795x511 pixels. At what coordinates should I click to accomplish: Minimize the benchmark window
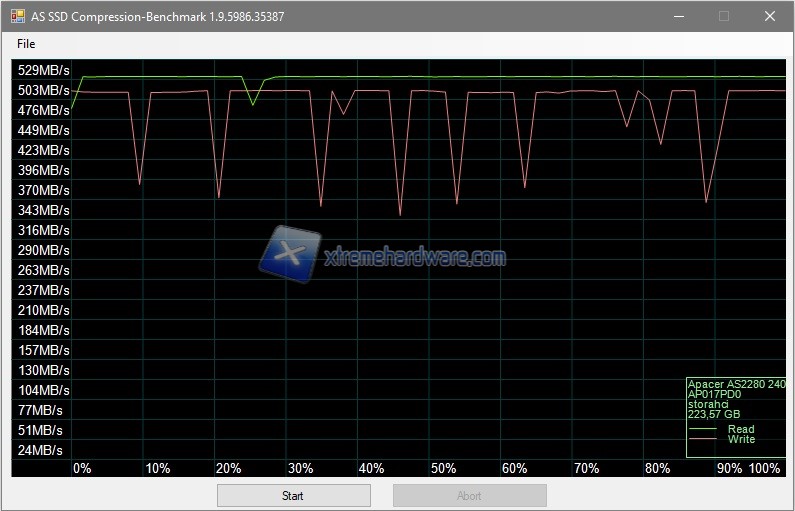point(680,16)
